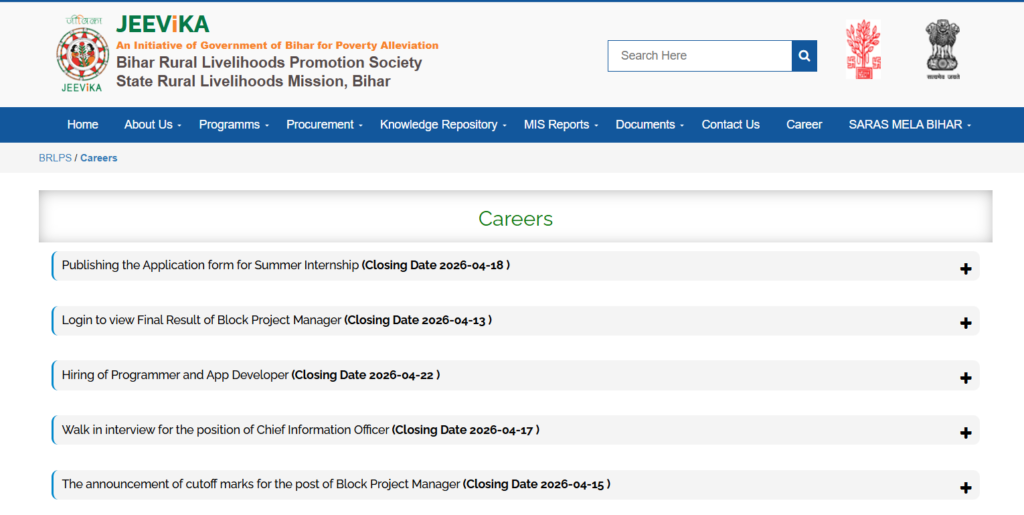
Task: Click plus icon for Block Project Manager result
Action: [x=965, y=323]
